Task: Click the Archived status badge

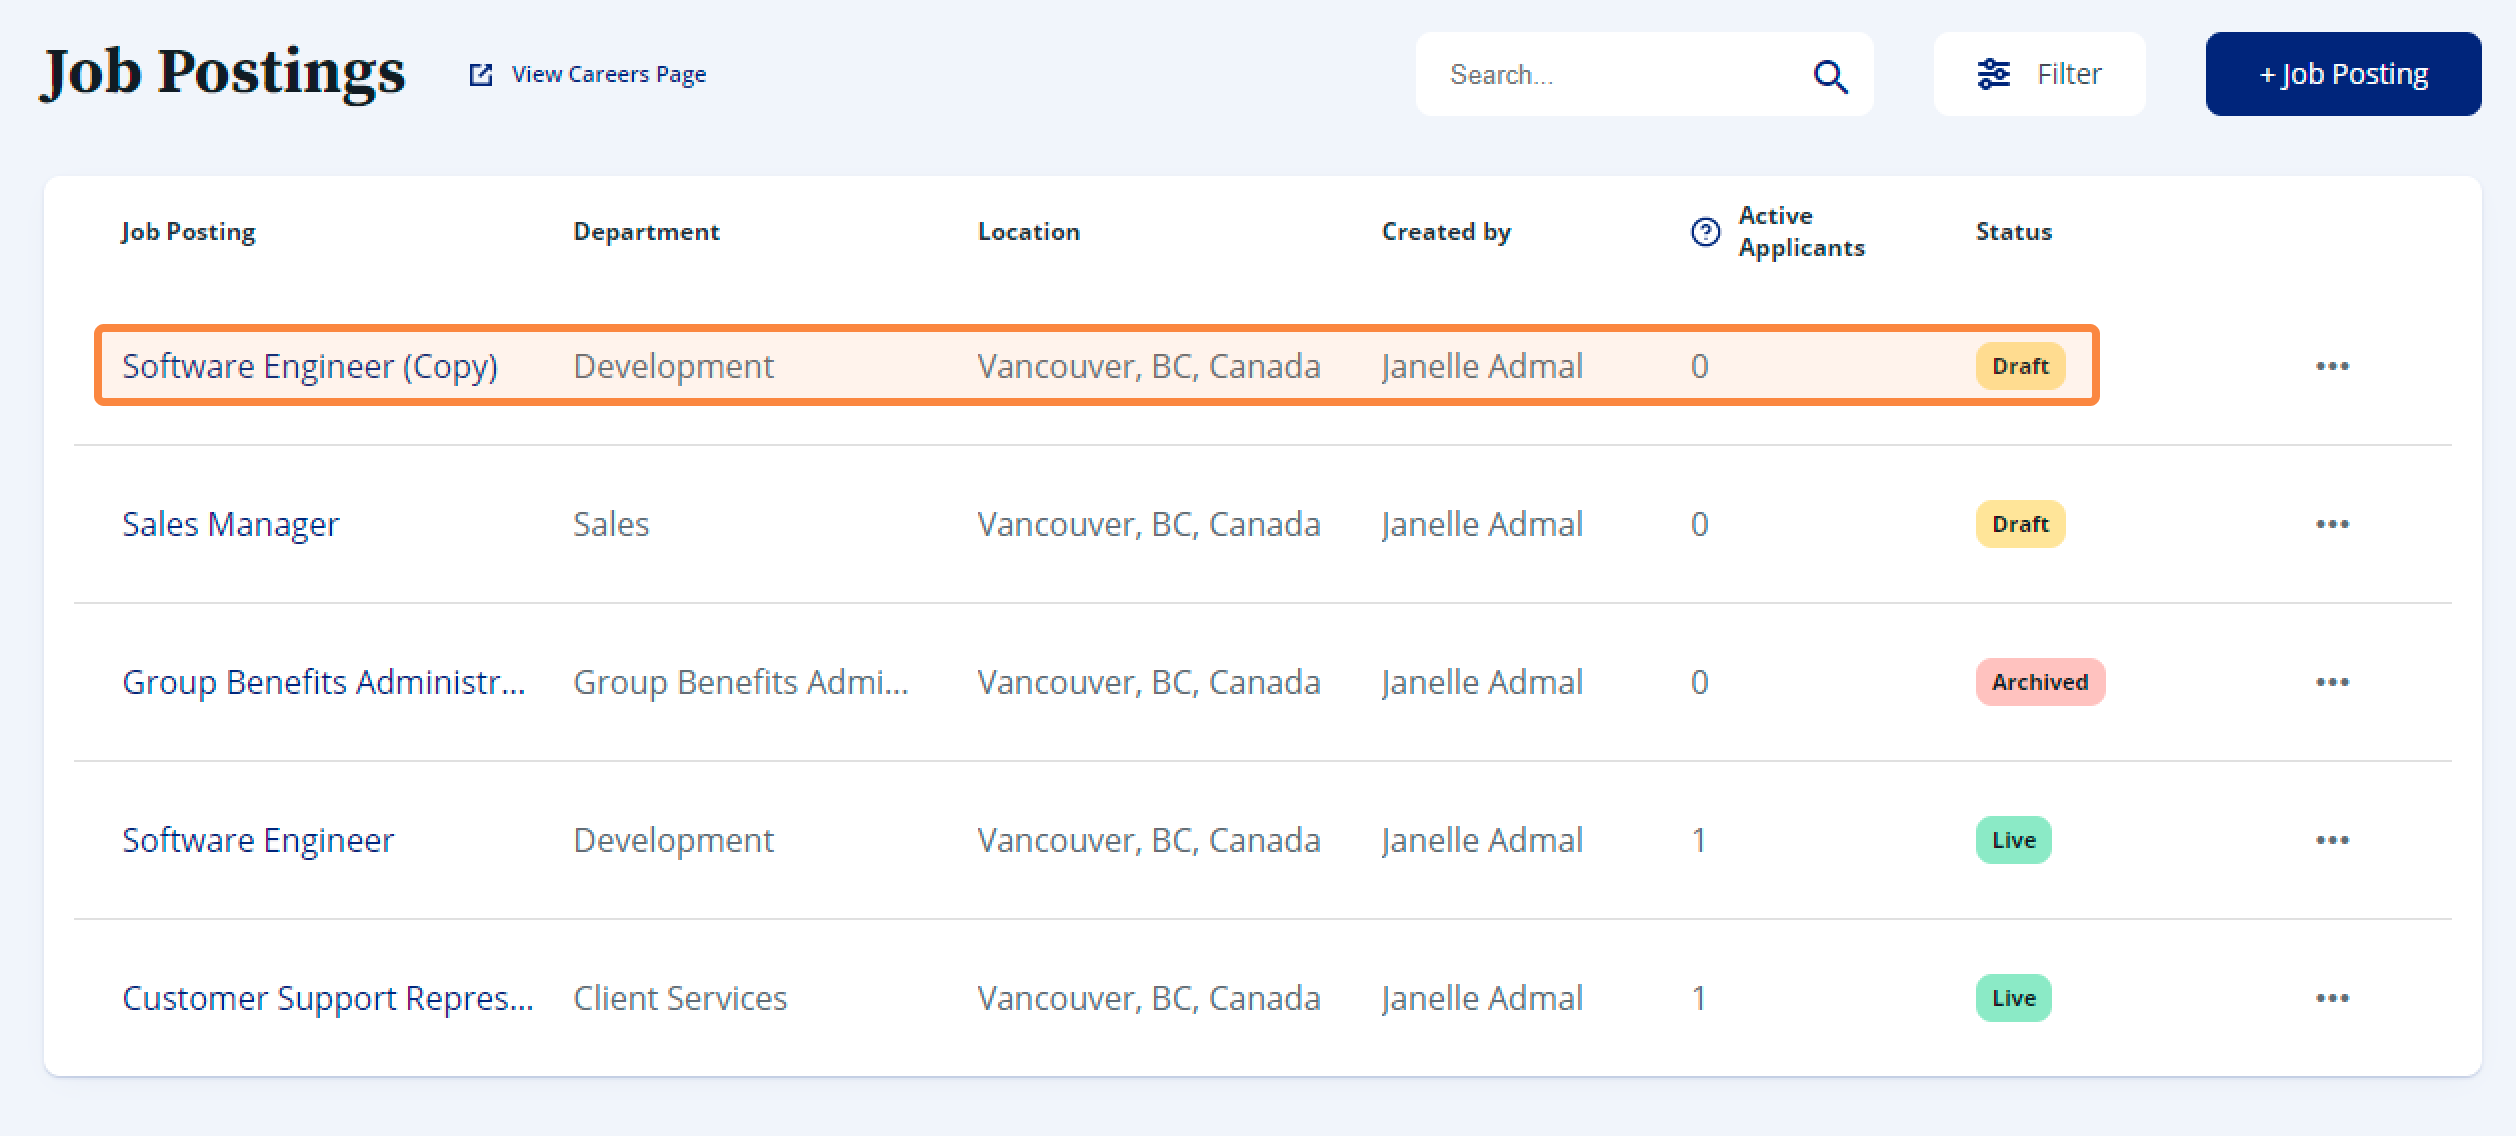Action: coord(2040,682)
